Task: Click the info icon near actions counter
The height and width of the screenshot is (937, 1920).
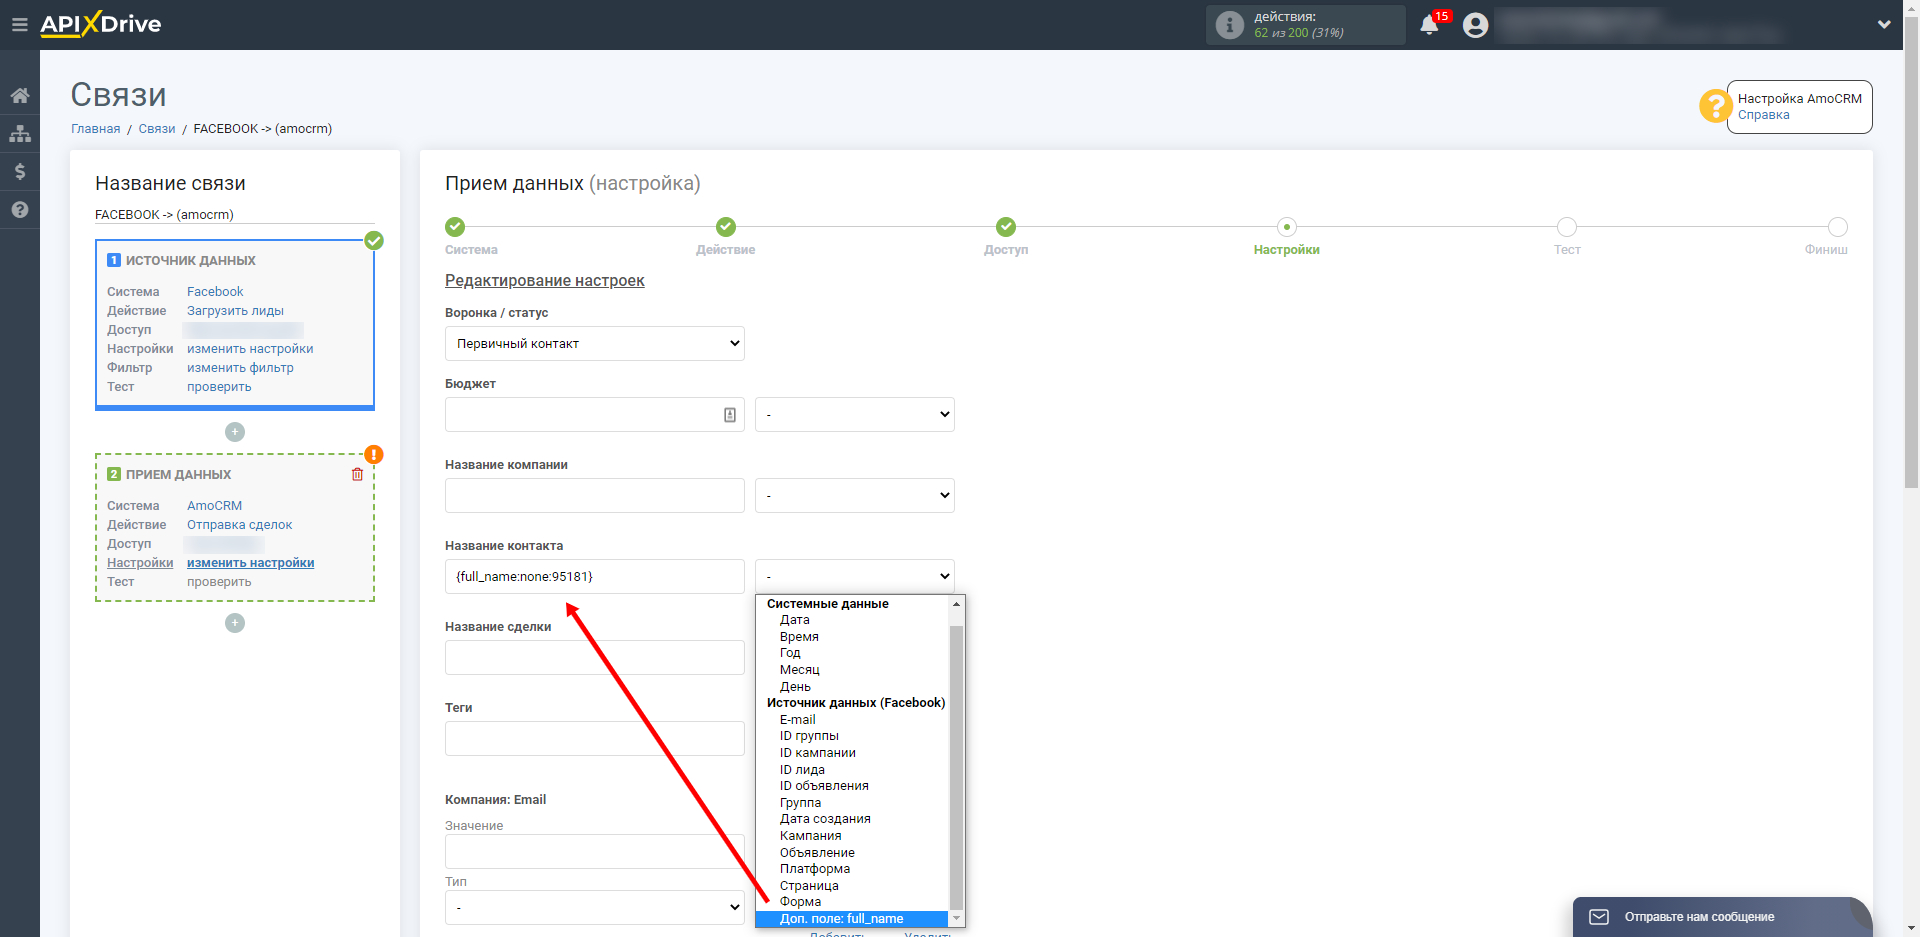Action: [1229, 25]
